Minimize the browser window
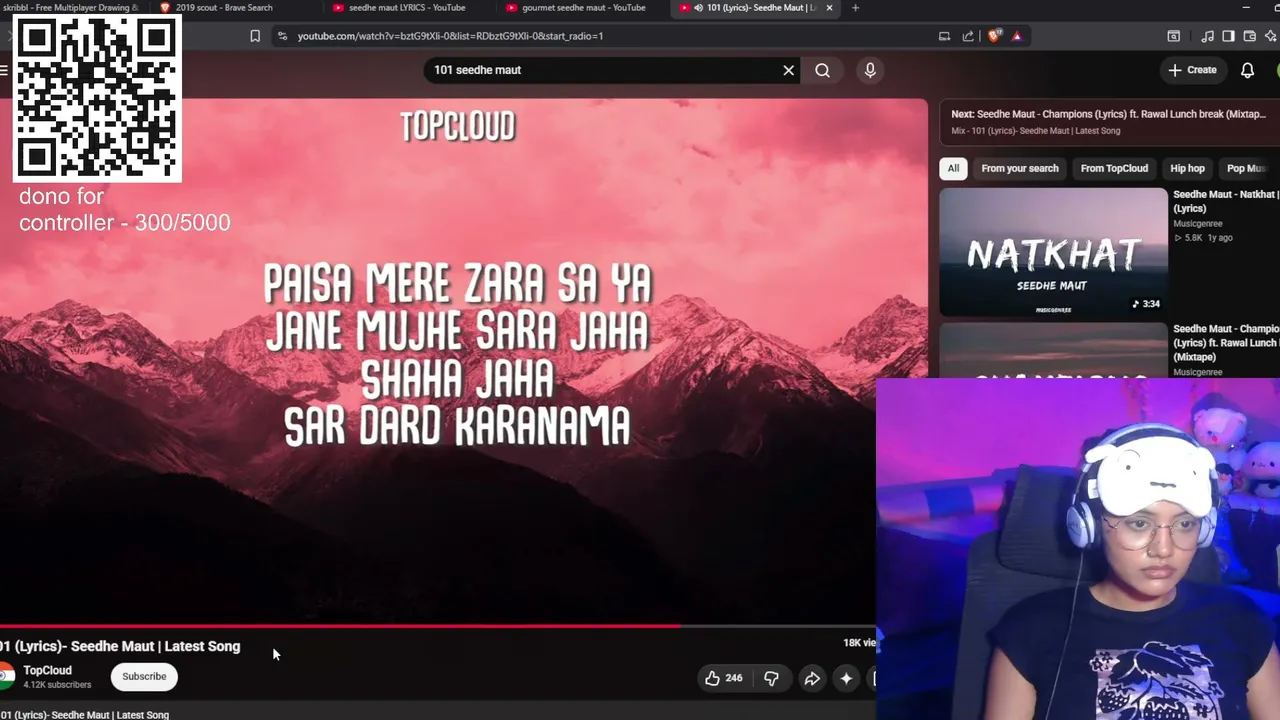Image resolution: width=1280 pixels, height=720 pixels. click(x=1246, y=8)
